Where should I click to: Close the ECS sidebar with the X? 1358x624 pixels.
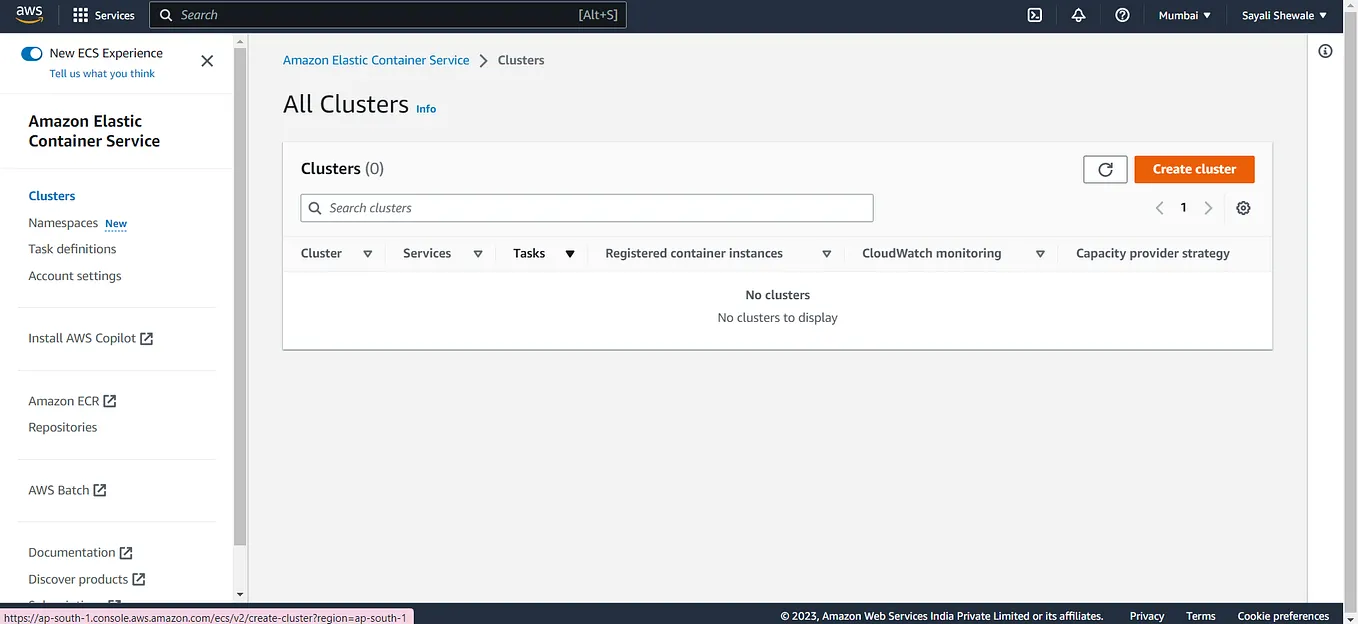click(x=207, y=60)
